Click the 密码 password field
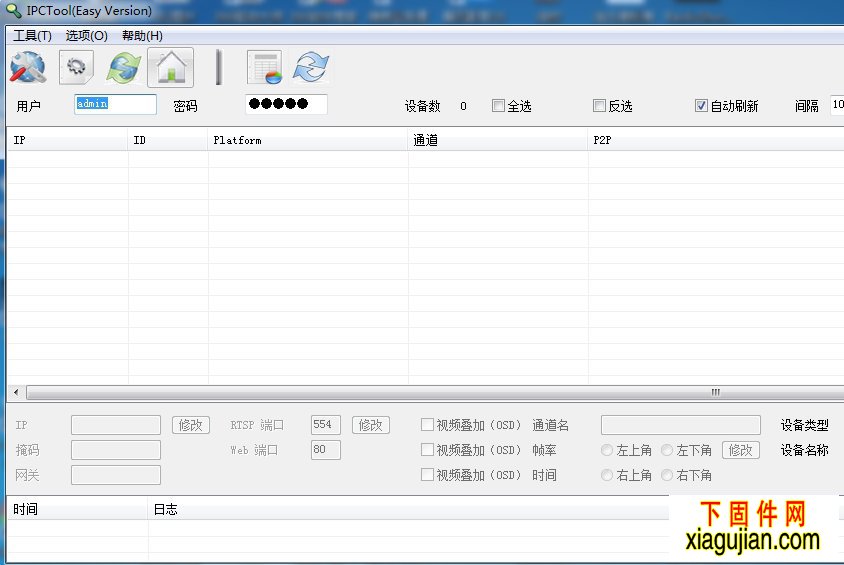Image resolution: width=844 pixels, height=565 pixels. (x=286, y=104)
